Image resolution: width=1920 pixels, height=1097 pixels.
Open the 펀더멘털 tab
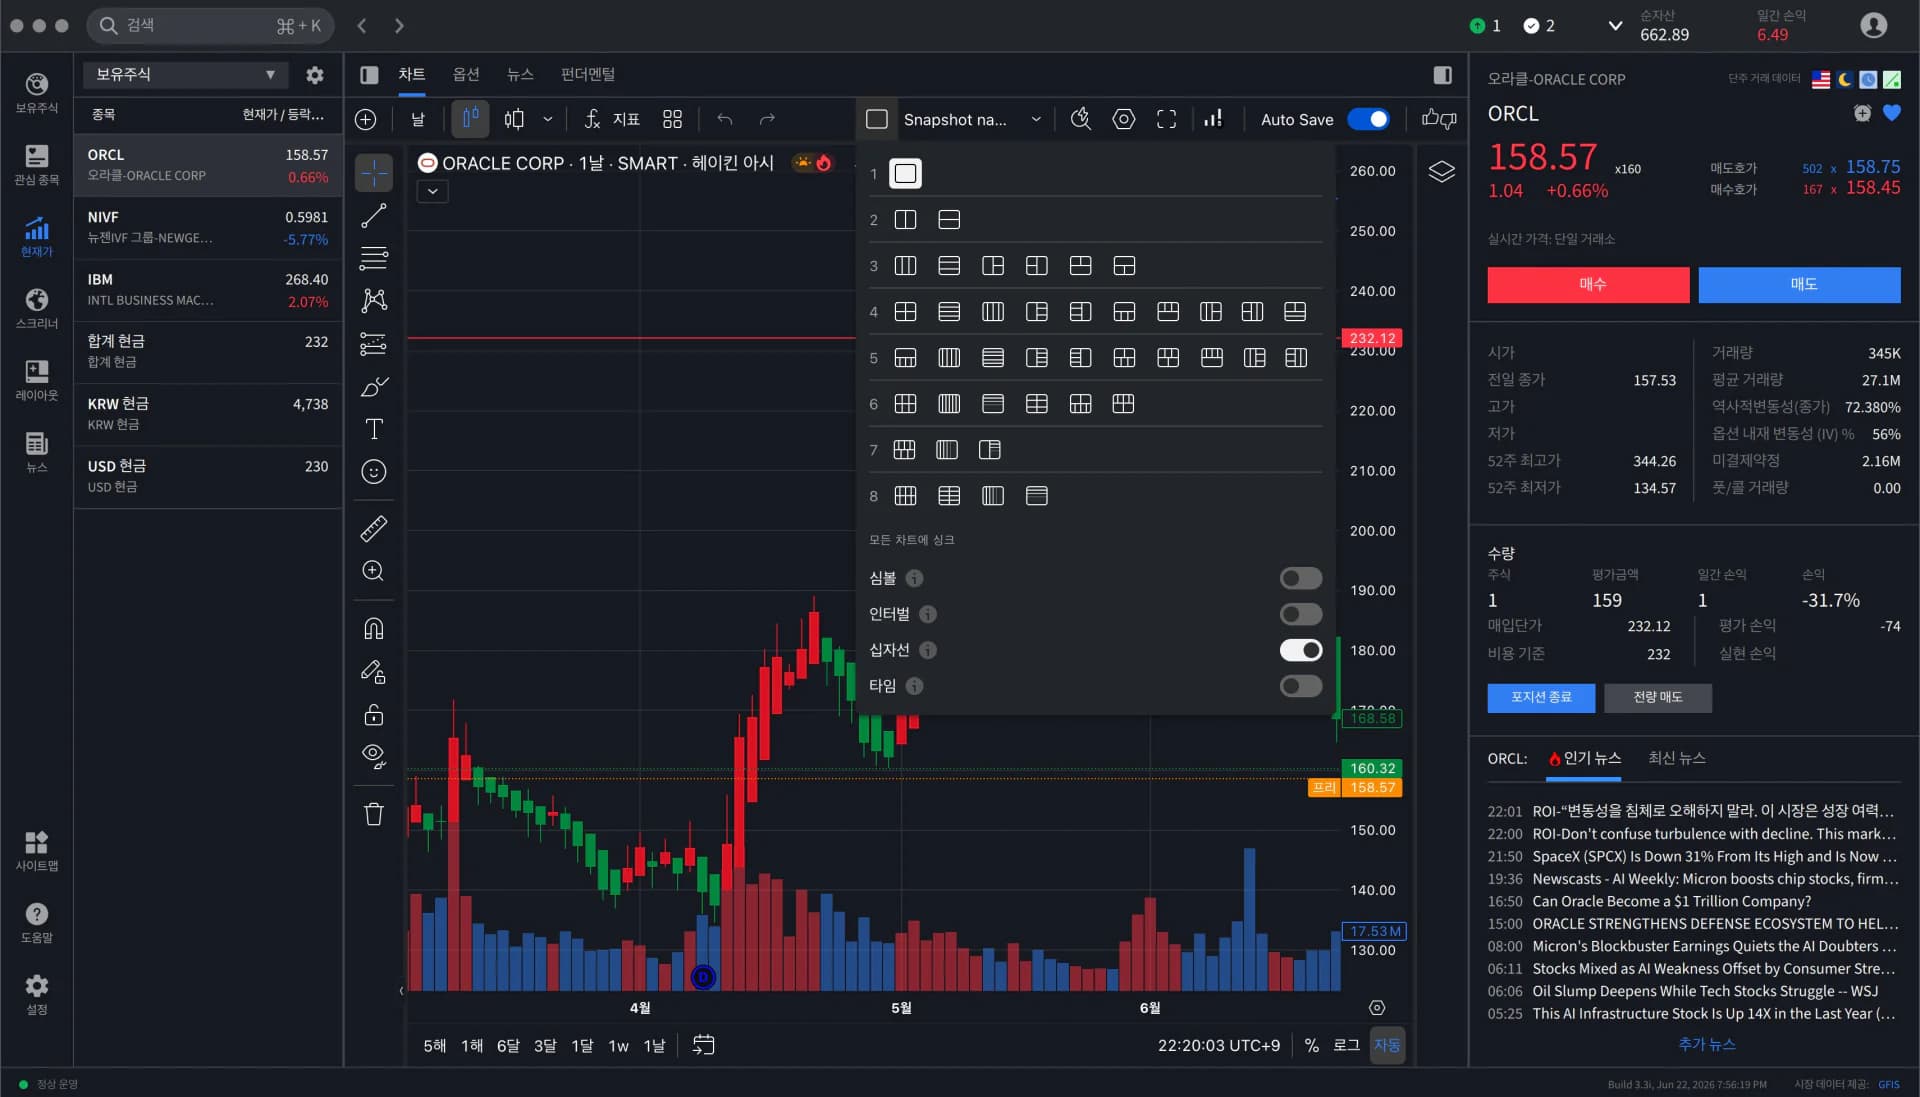(588, 75)
